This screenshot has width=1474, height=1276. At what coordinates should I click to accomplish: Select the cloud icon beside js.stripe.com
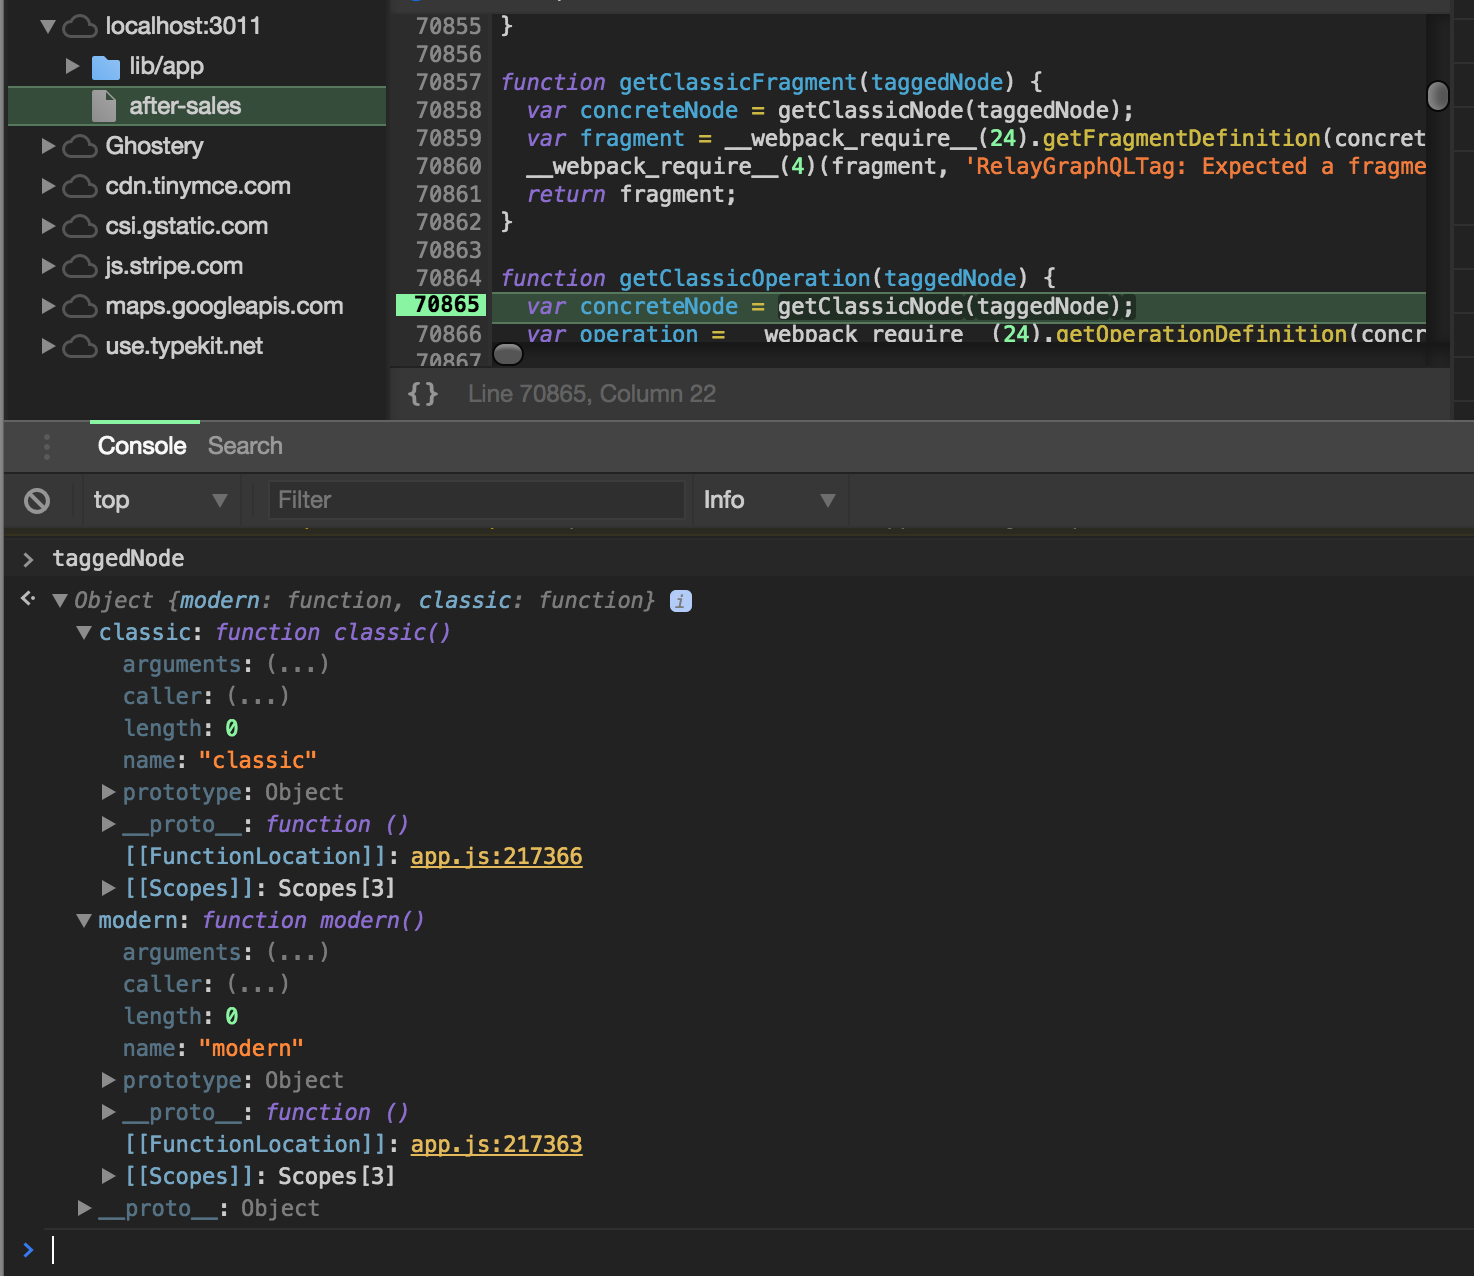point(80,266)
